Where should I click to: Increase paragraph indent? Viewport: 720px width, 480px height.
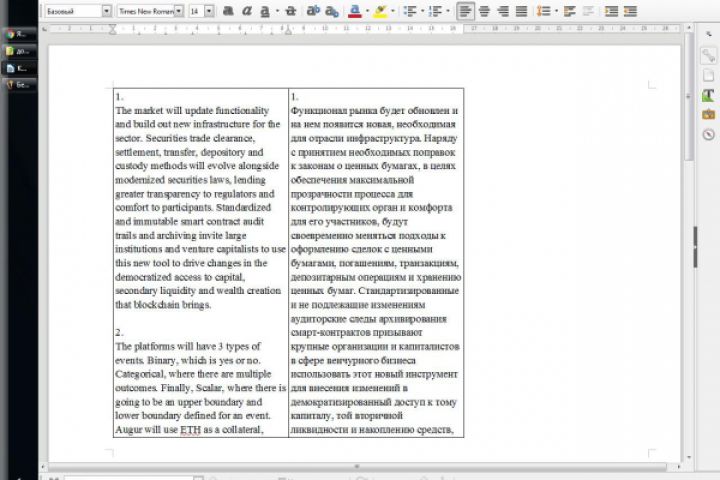(611, 11)
